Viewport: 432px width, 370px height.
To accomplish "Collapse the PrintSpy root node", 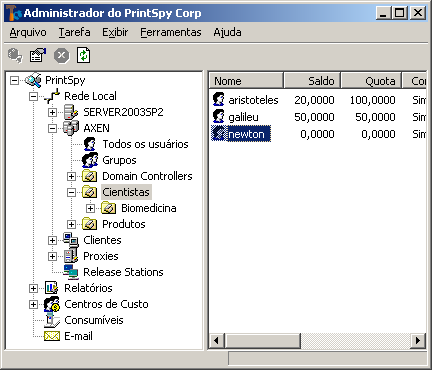I will tap(14, 80).
